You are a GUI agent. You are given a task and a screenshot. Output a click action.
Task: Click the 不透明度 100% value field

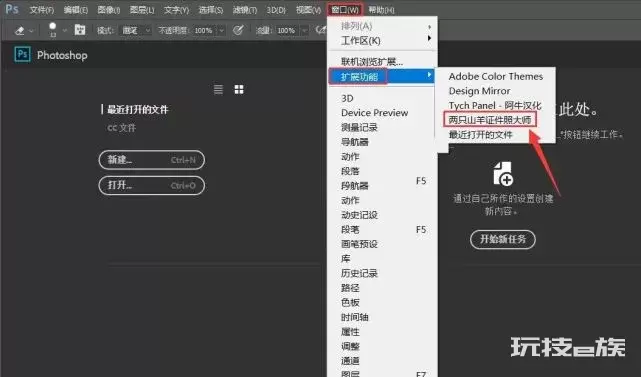(x=205, y=30)
